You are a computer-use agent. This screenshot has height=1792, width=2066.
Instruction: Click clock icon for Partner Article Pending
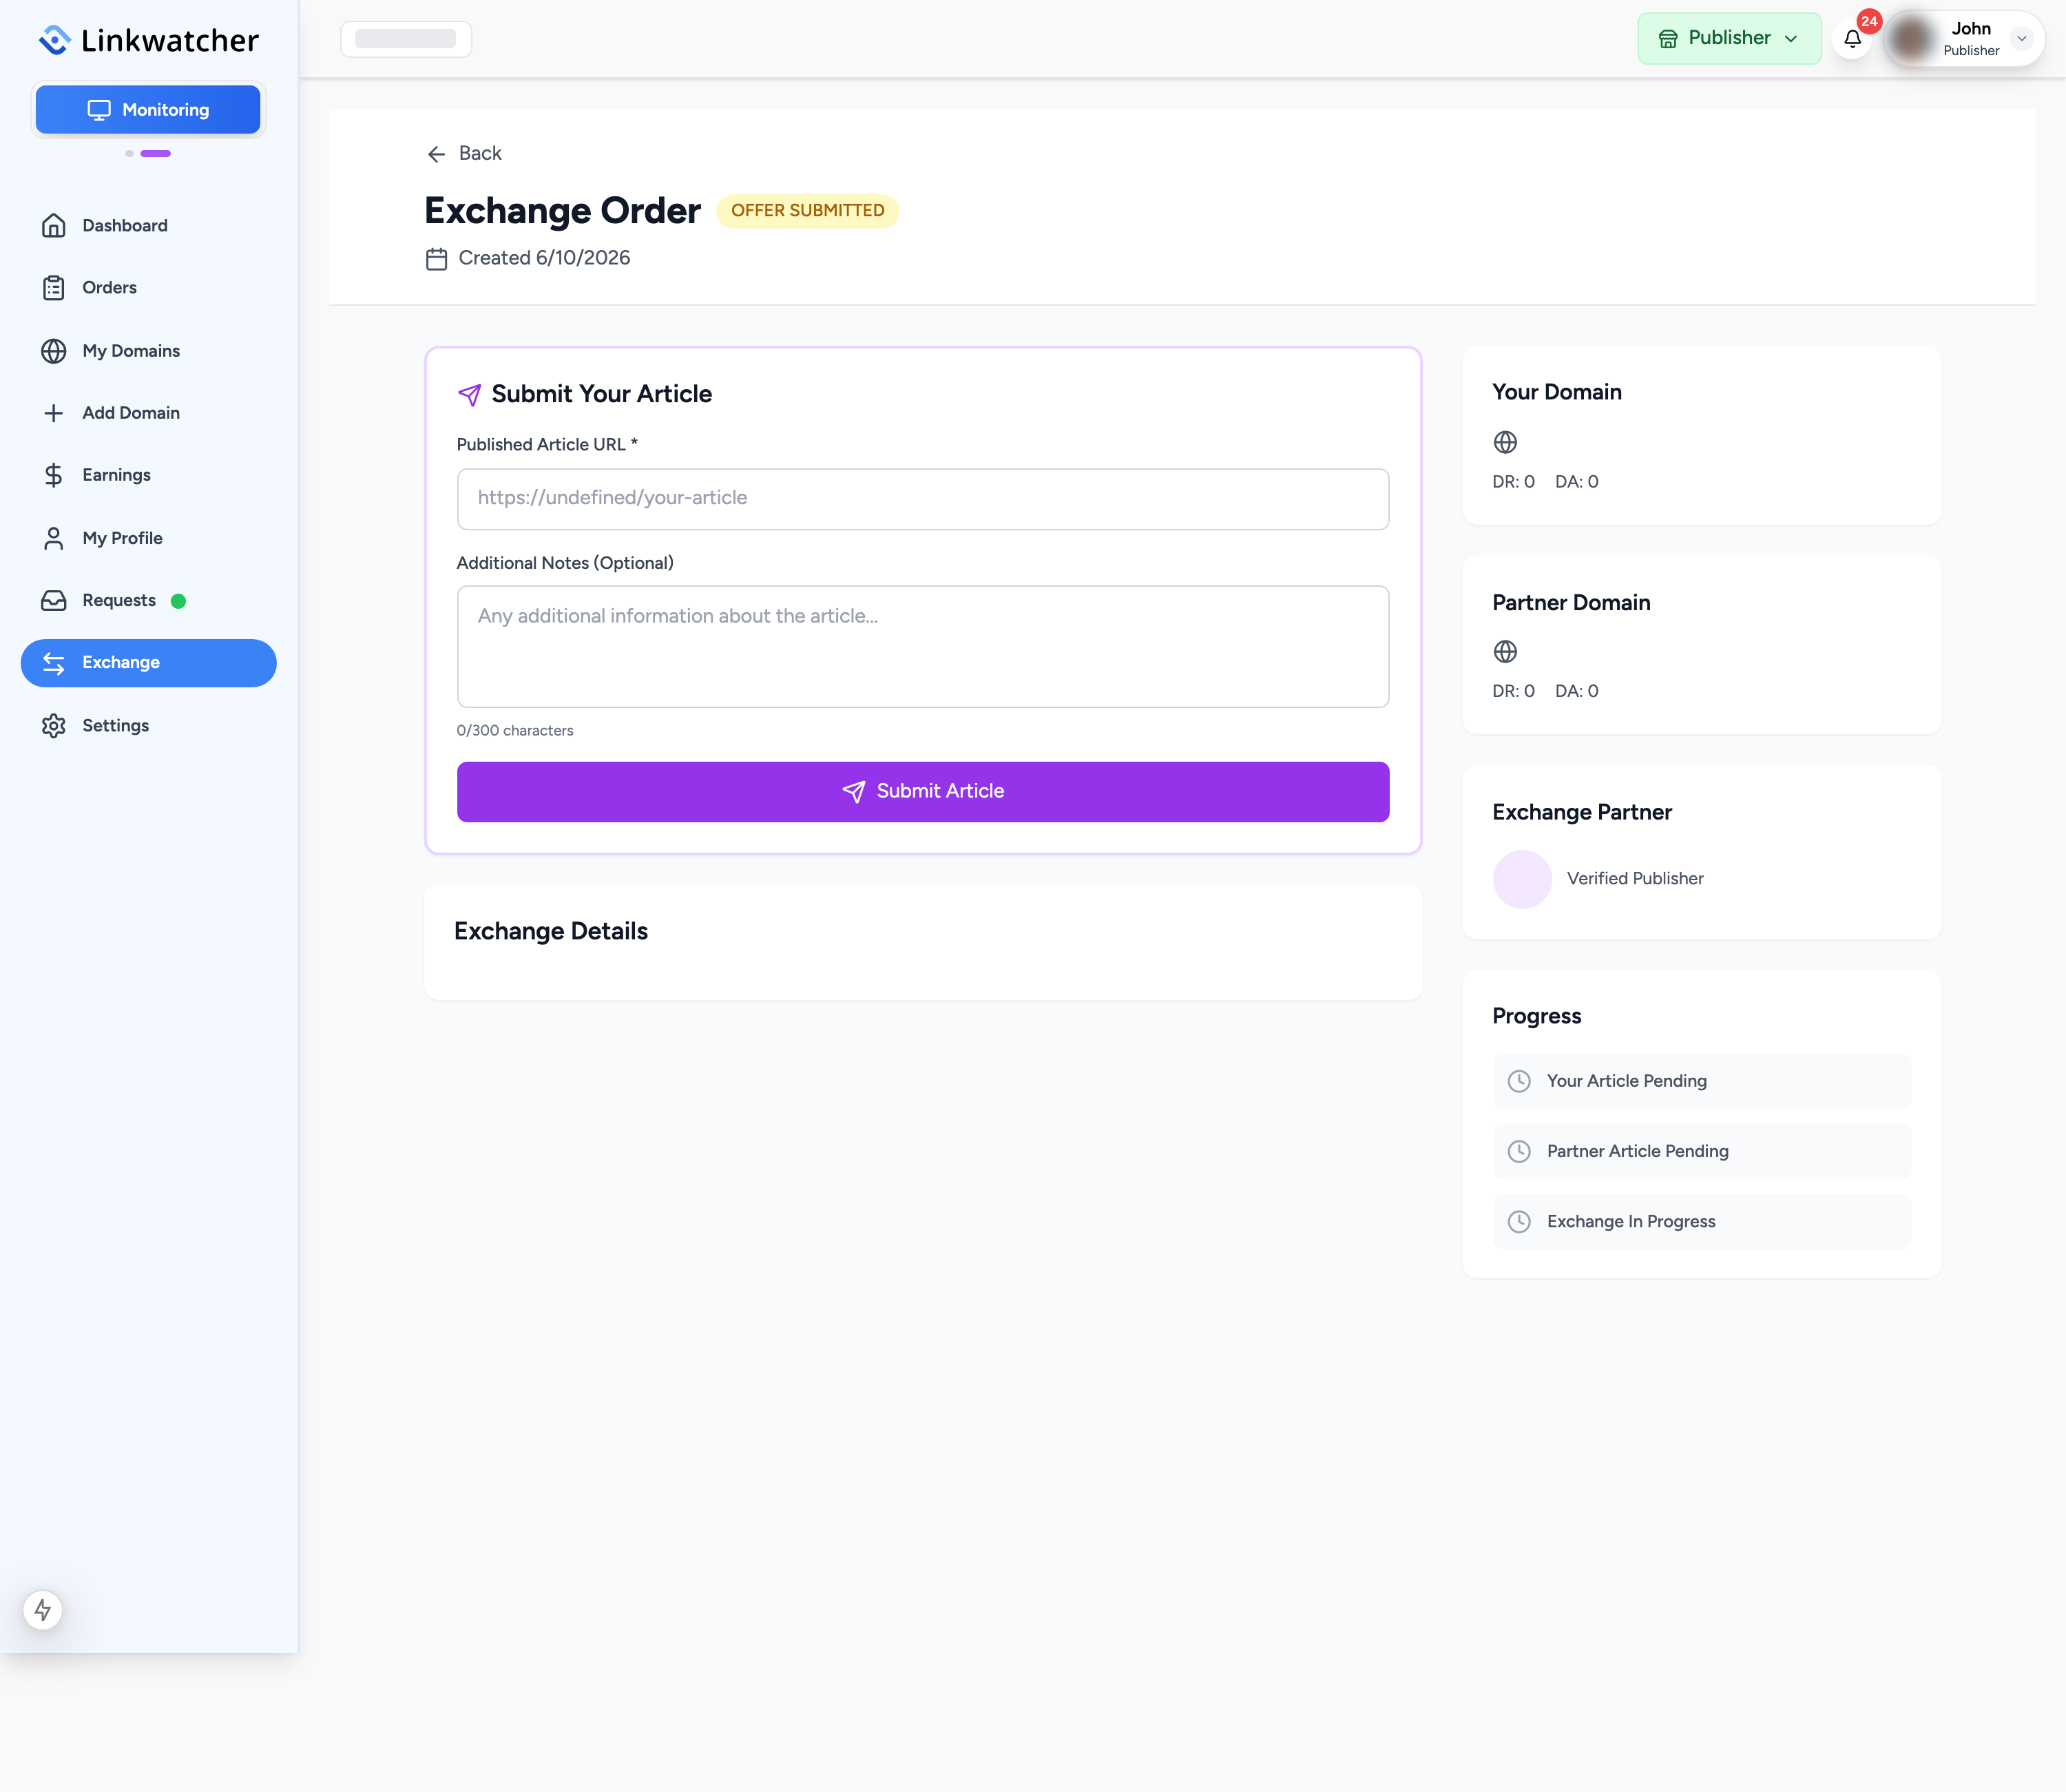[x=1519, y=1151]
